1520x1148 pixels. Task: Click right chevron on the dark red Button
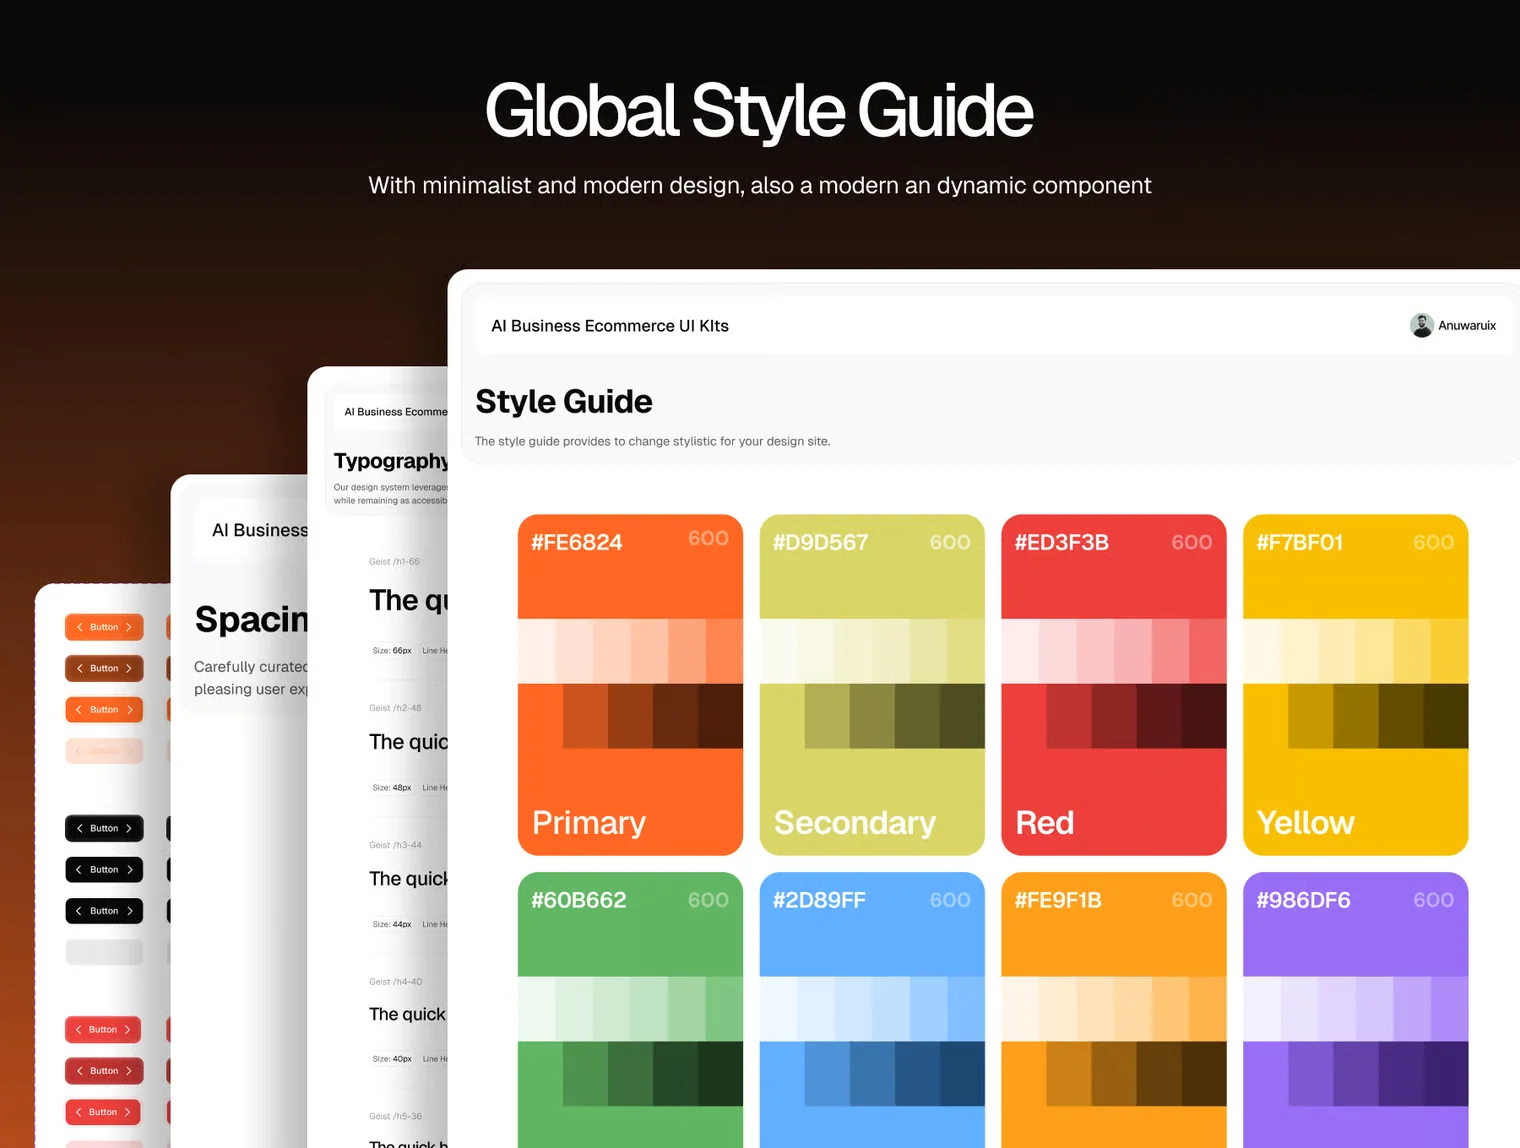point(129,1071)
